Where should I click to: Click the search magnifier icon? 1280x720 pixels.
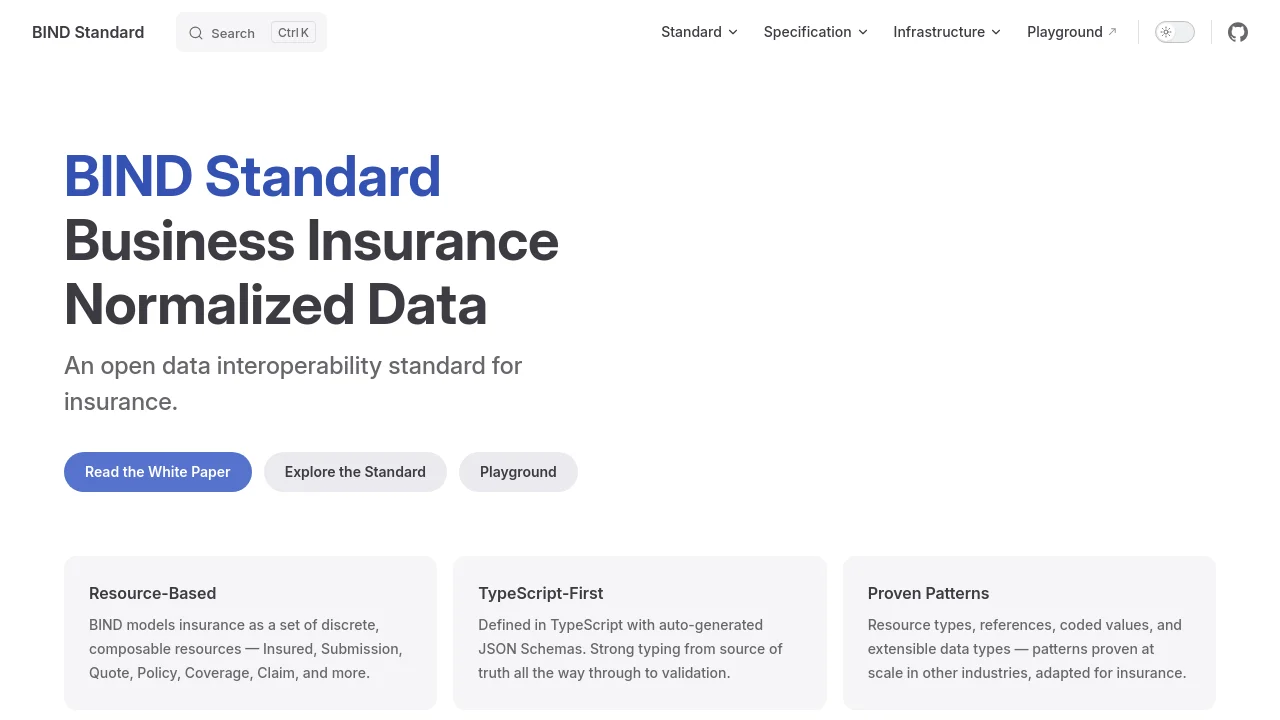196,33
